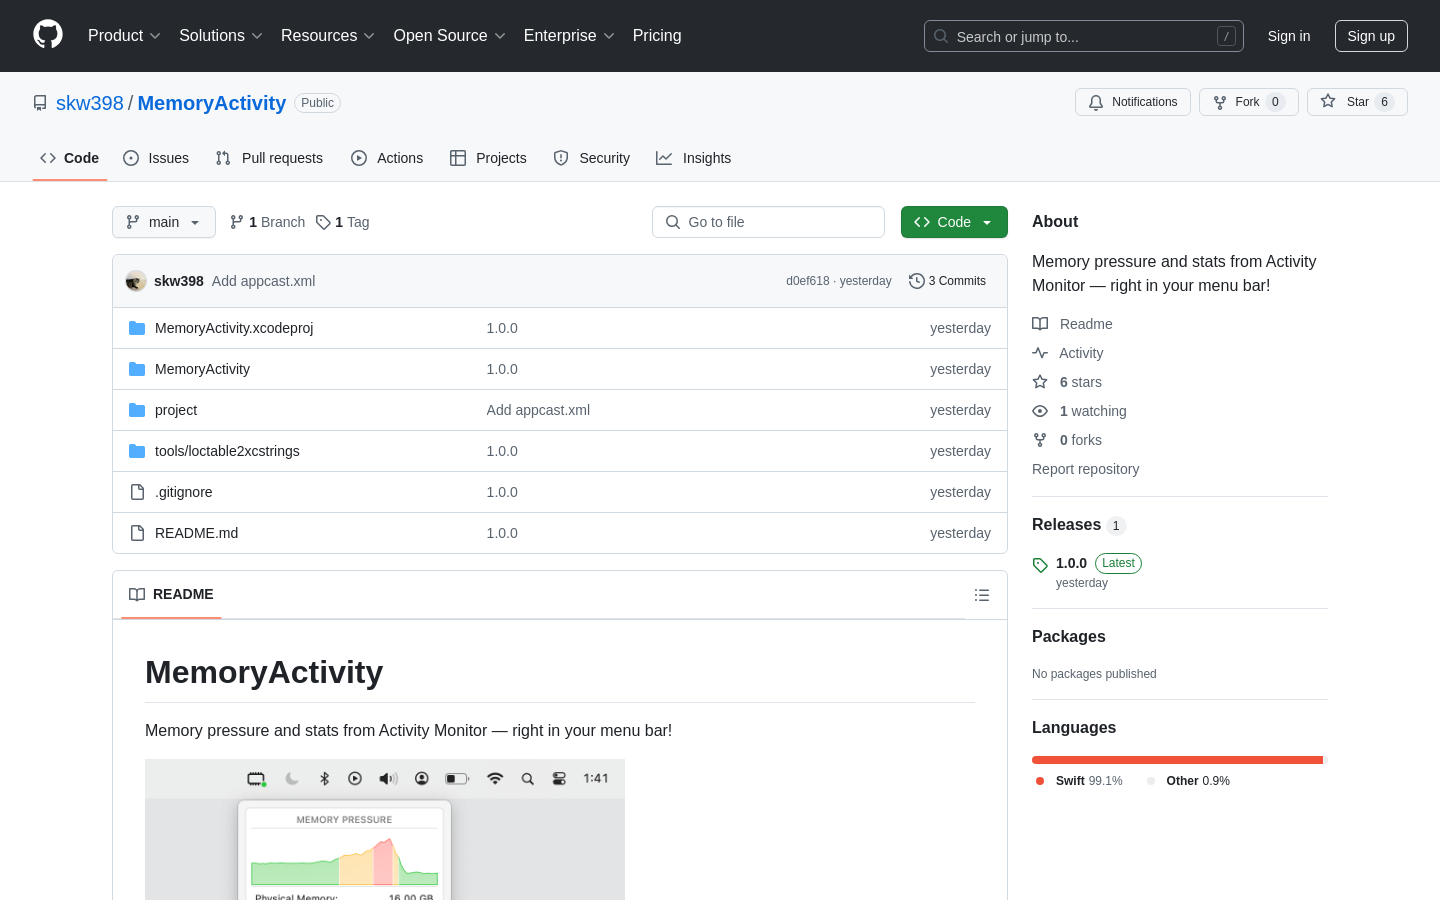This screenshot has height=900, width=1440.
Task: Open the MemoryActivity folder in file list
Action: (x=202, y=369)
